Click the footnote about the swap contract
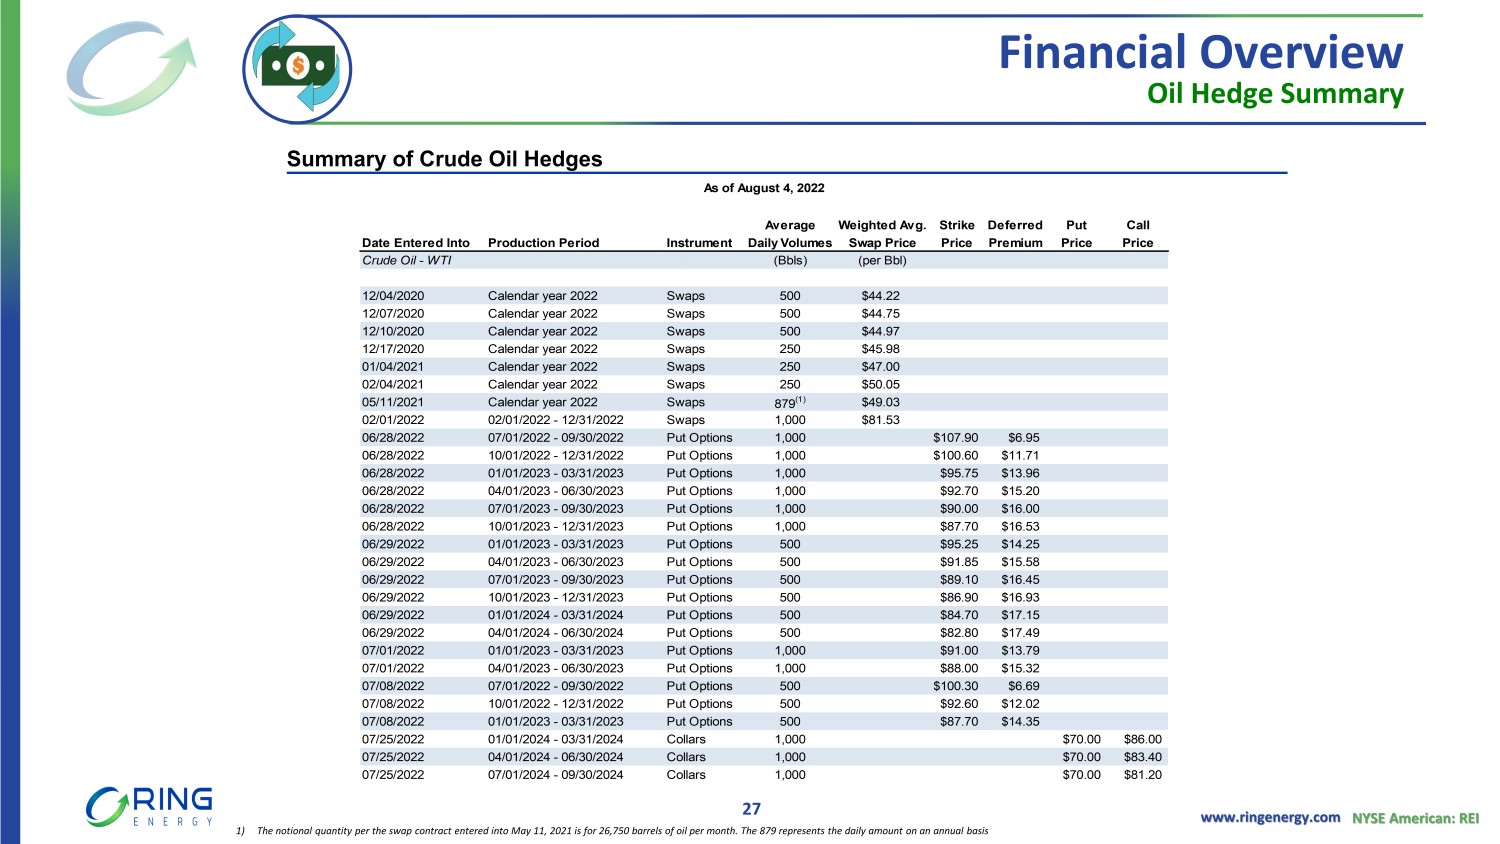The width and height of the screenshot is (1500, 844). pyautogui.click(x=612, y=831)
